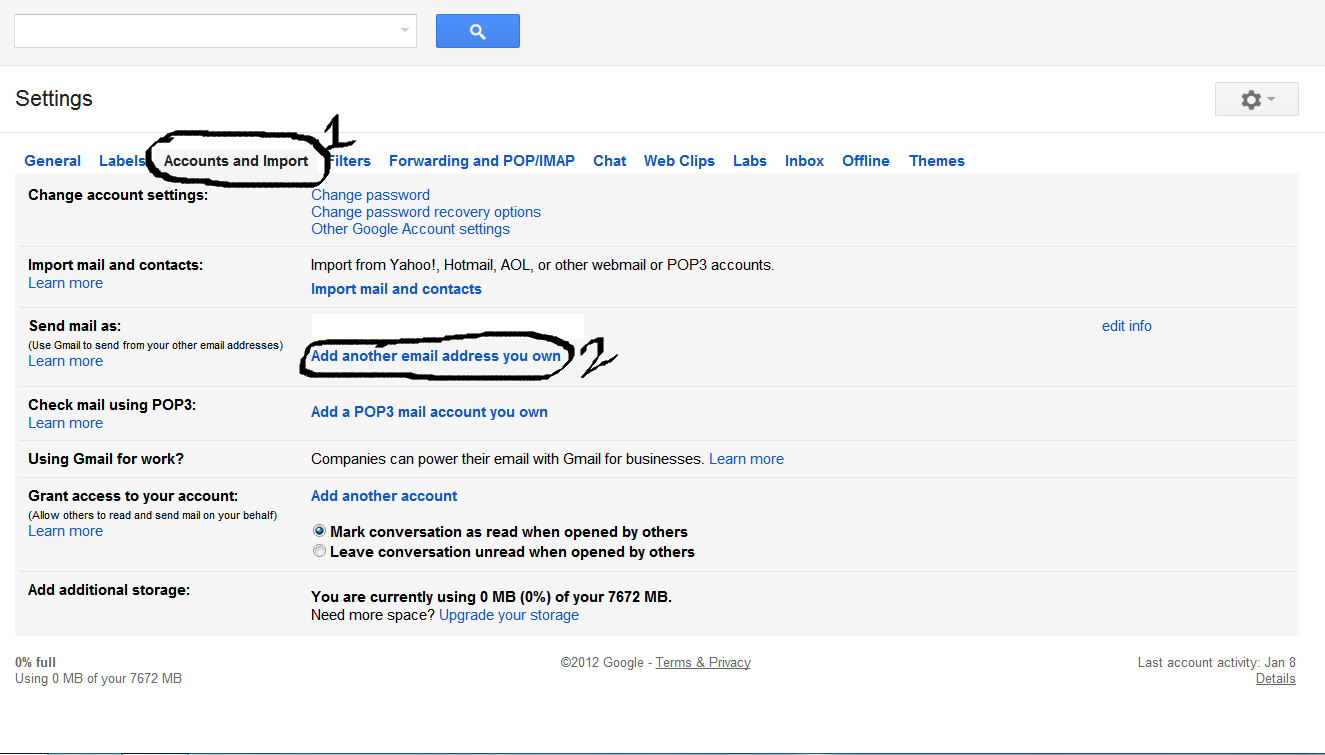Open Learn more under Send mail as
The image size is (1325, 755).
pyautogui.click(x=65, y=361)
